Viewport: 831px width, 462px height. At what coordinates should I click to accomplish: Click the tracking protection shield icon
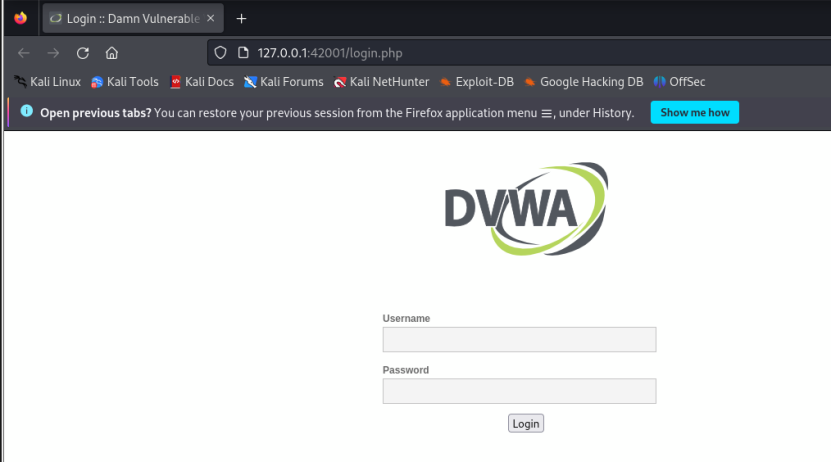coord(220,53)
